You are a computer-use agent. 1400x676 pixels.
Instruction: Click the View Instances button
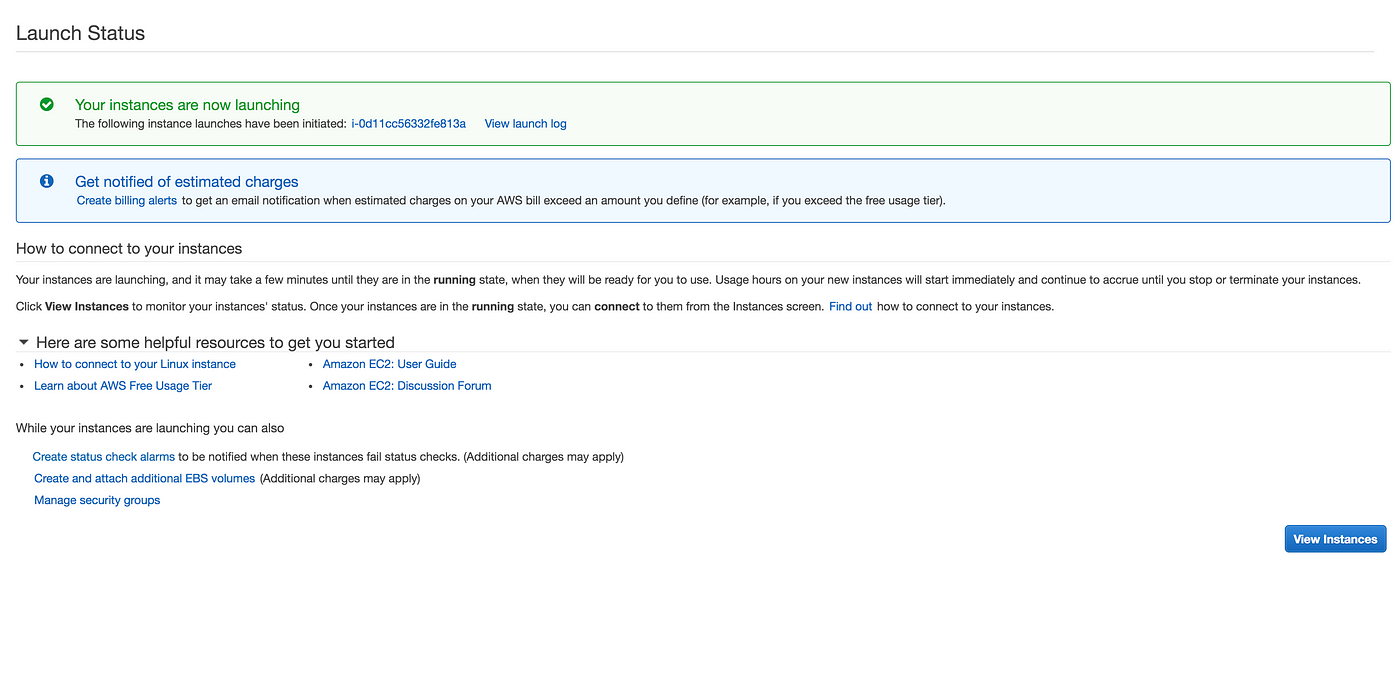click(1335, 539)
